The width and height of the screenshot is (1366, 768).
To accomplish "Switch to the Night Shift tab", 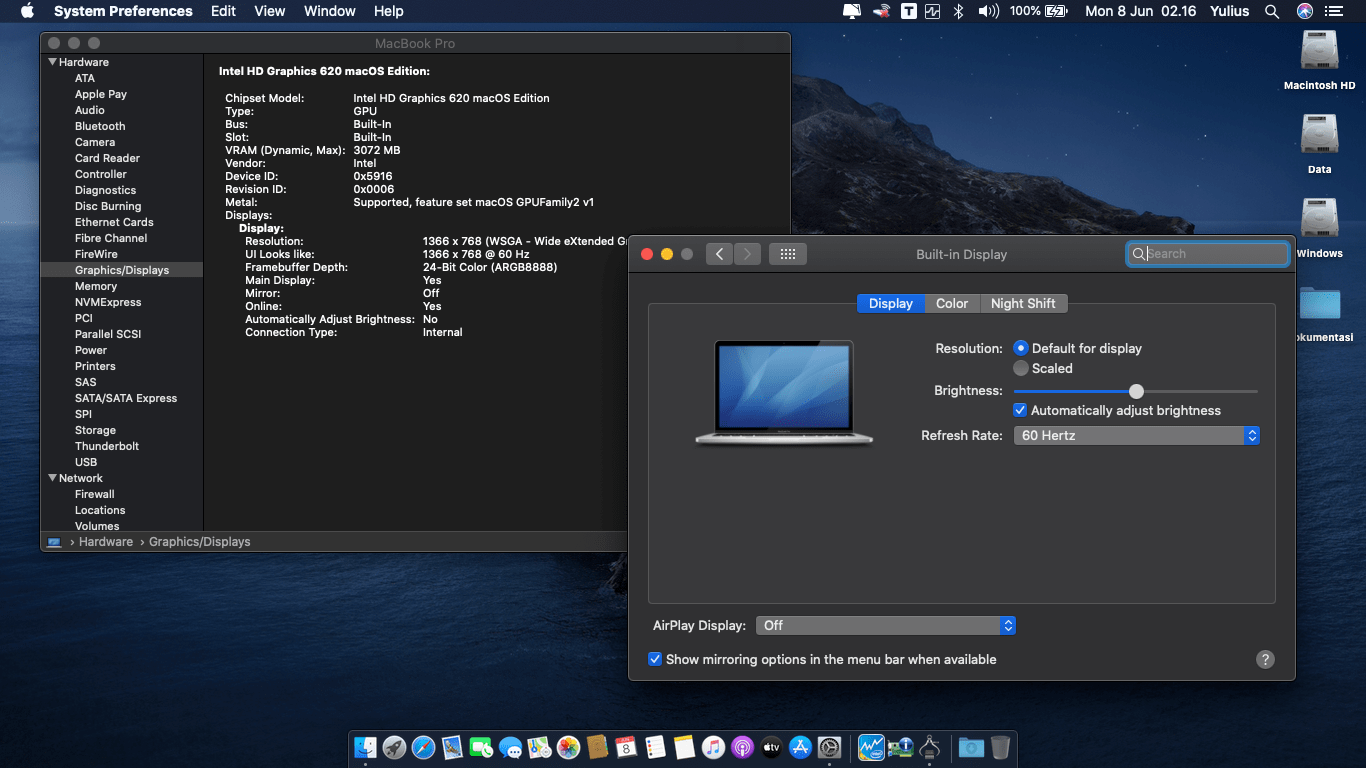I will [x=1023, y=303].
